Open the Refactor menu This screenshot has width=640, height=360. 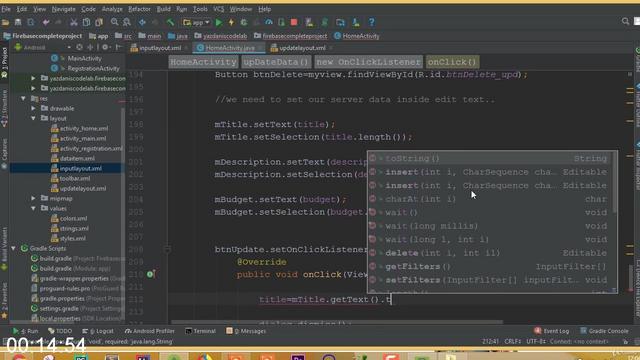[139, 9]
